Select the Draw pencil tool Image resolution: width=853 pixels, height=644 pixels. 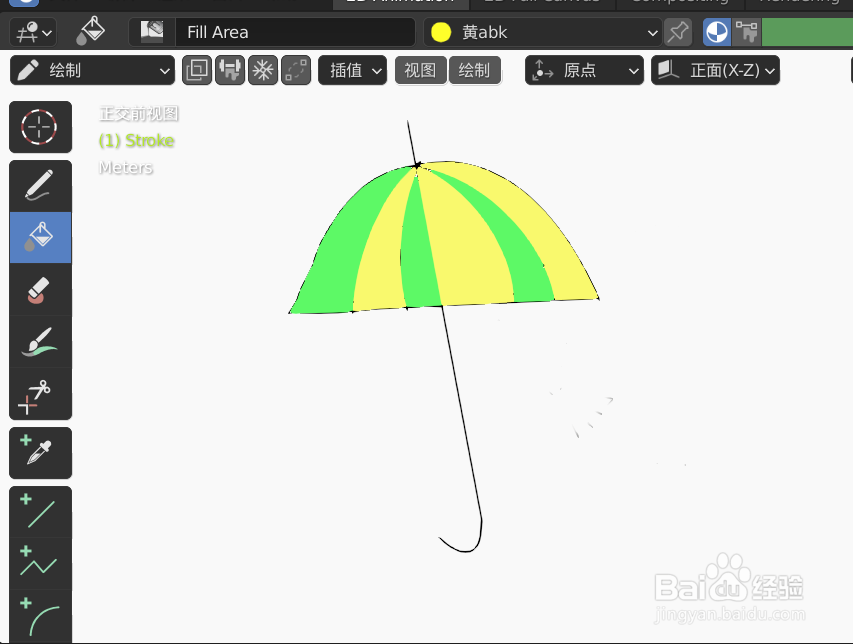pos(40,185)
